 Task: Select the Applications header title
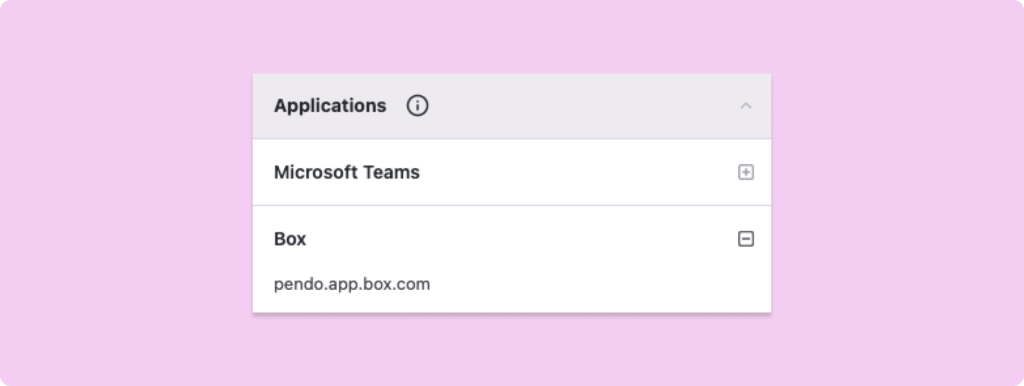point(330,106)
